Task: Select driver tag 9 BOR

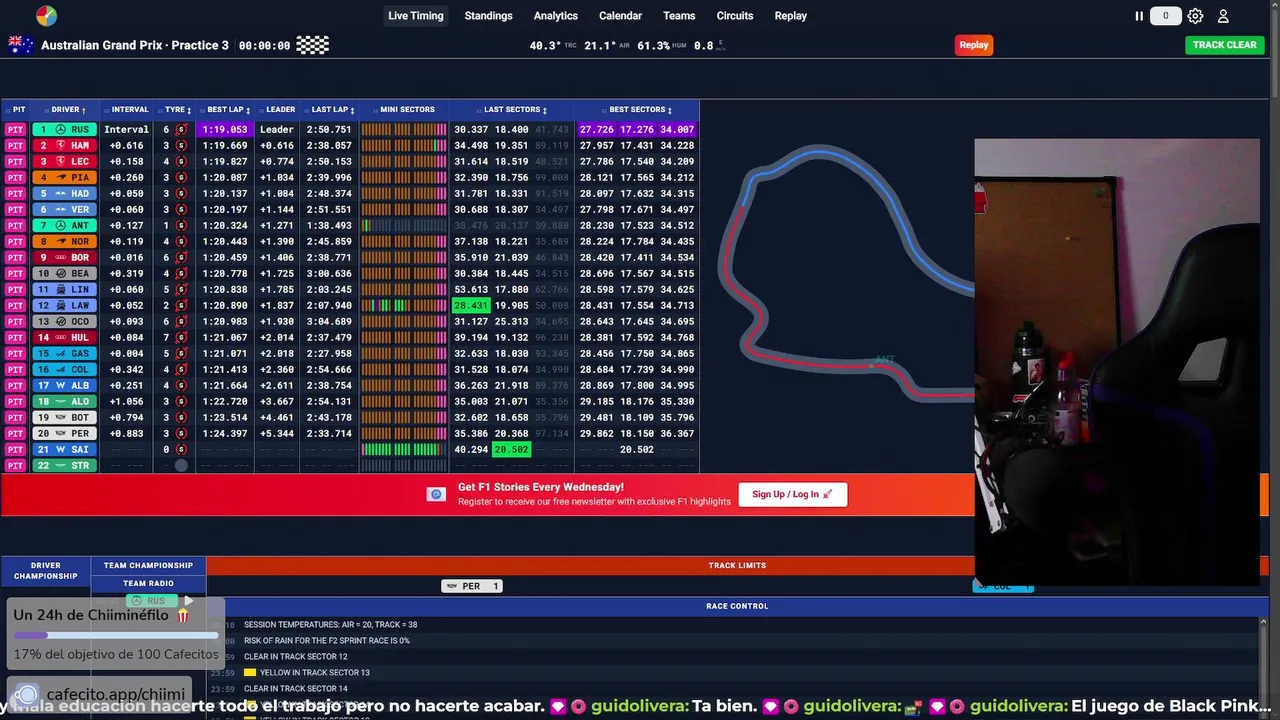Action: (65, 258)
